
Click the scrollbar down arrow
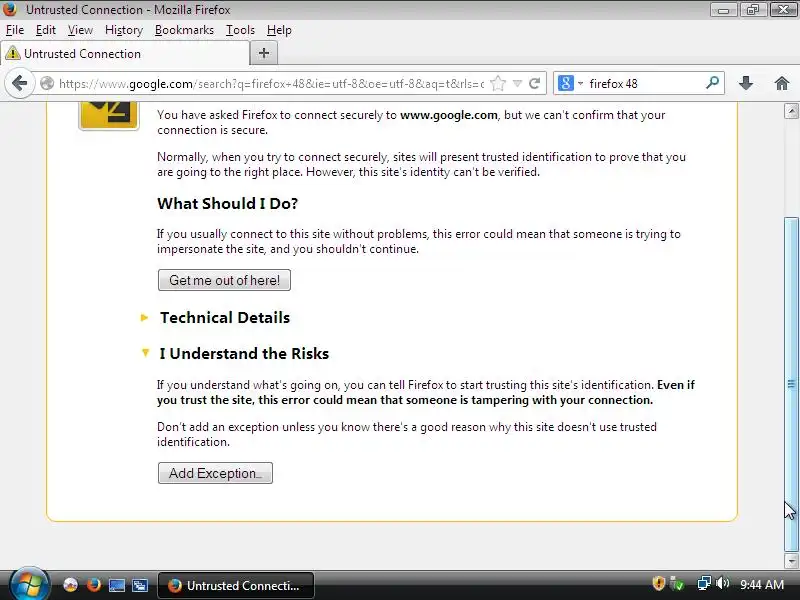coord(791,561)
